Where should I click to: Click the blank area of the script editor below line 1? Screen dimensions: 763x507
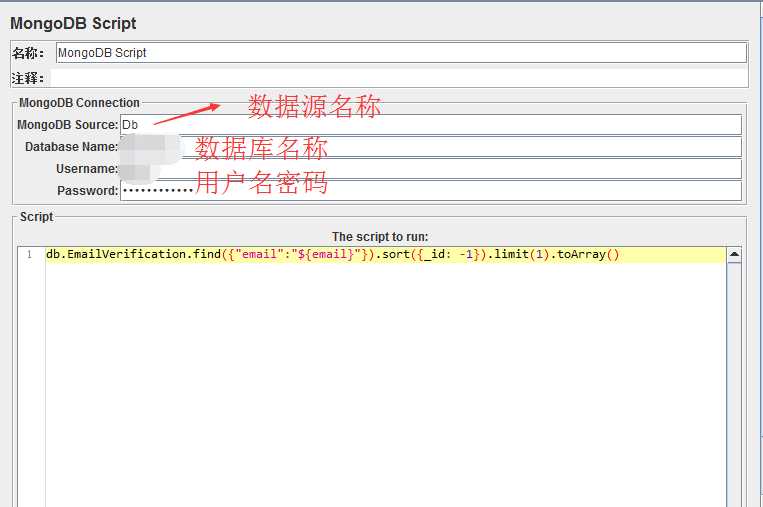tap(385, 384)
